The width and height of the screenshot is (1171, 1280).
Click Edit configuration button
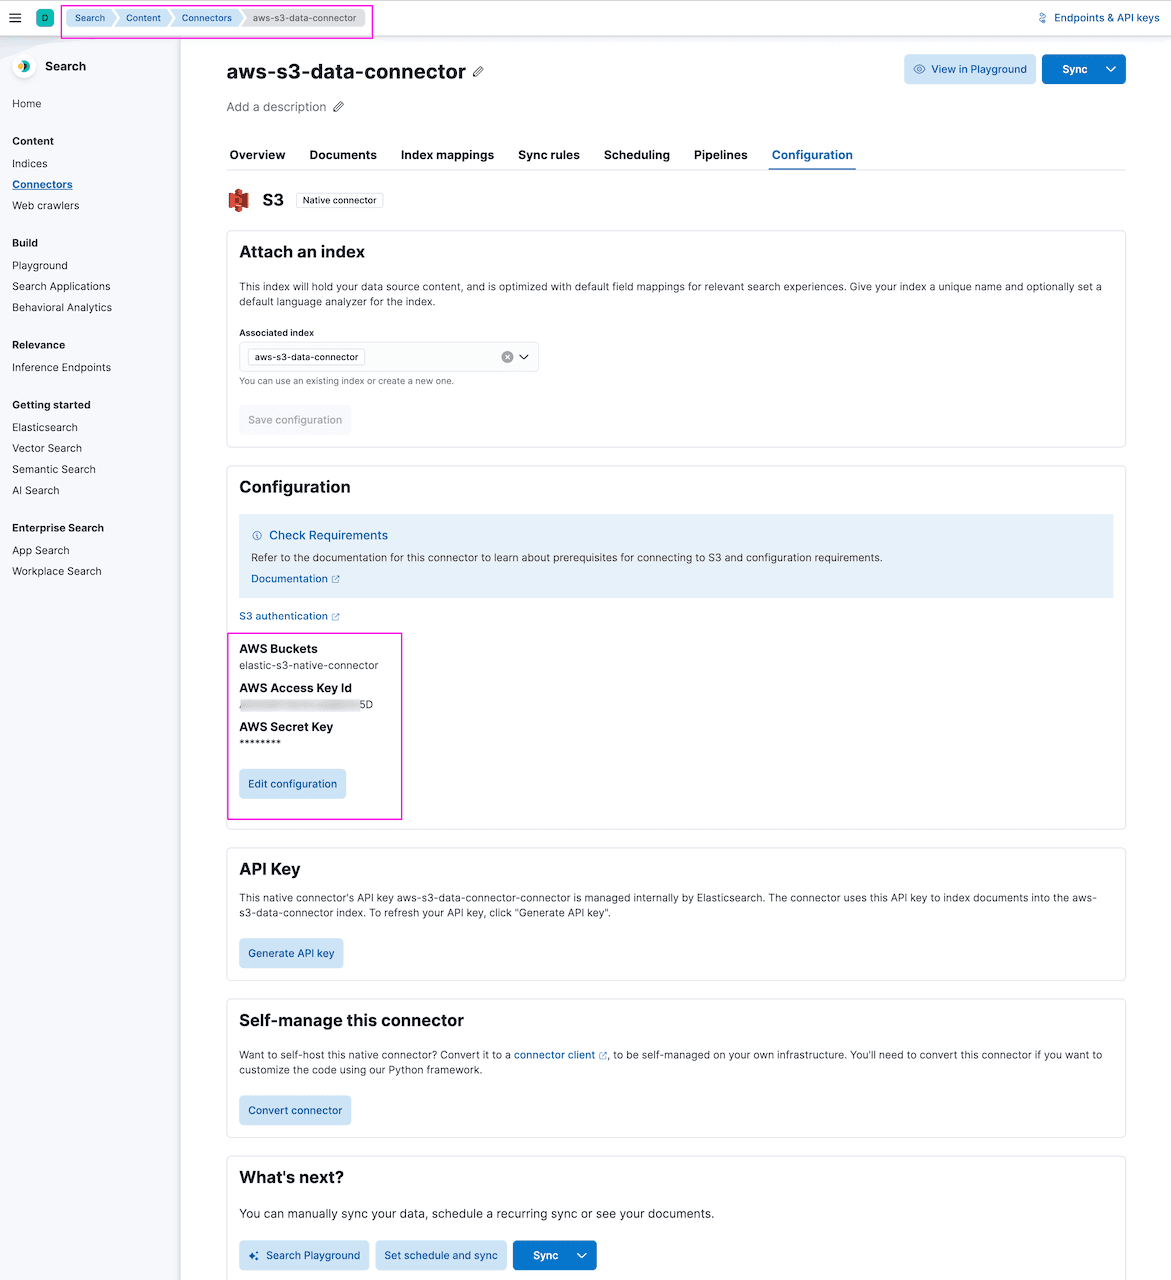pos(292,784)
